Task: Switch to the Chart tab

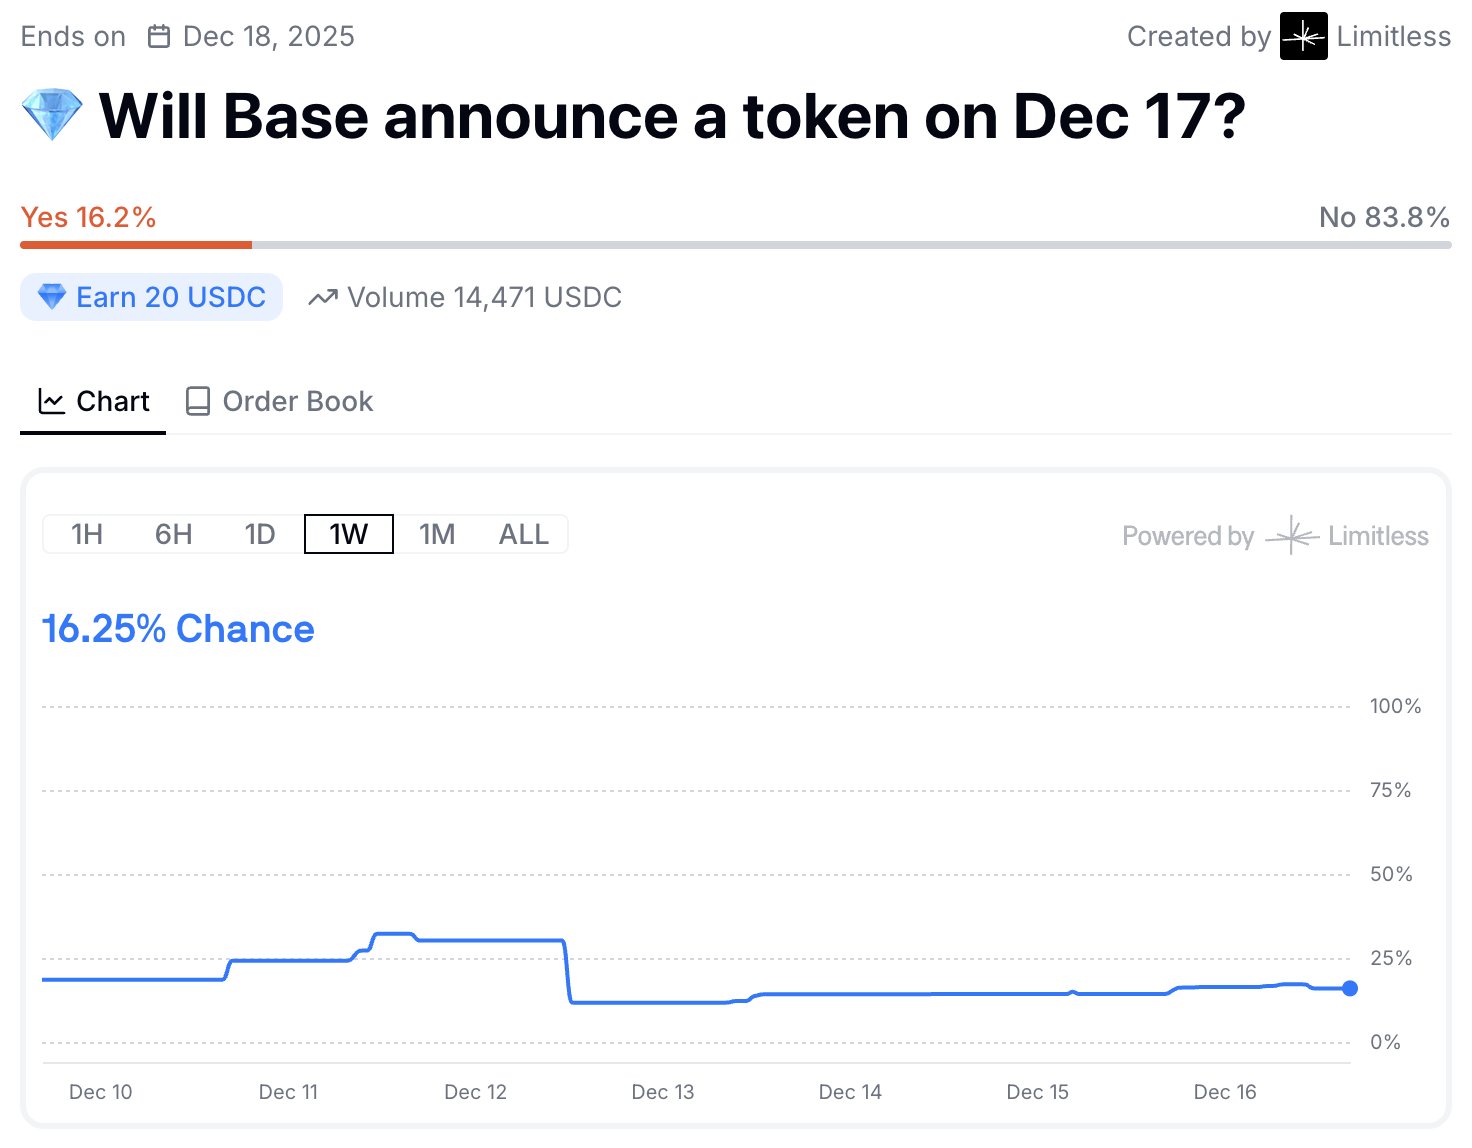Action: pos(93,401)
